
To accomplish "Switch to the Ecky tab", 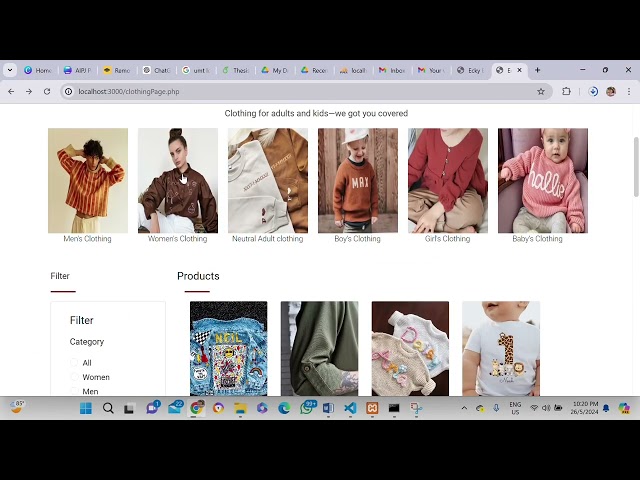I will click(471, 70).
